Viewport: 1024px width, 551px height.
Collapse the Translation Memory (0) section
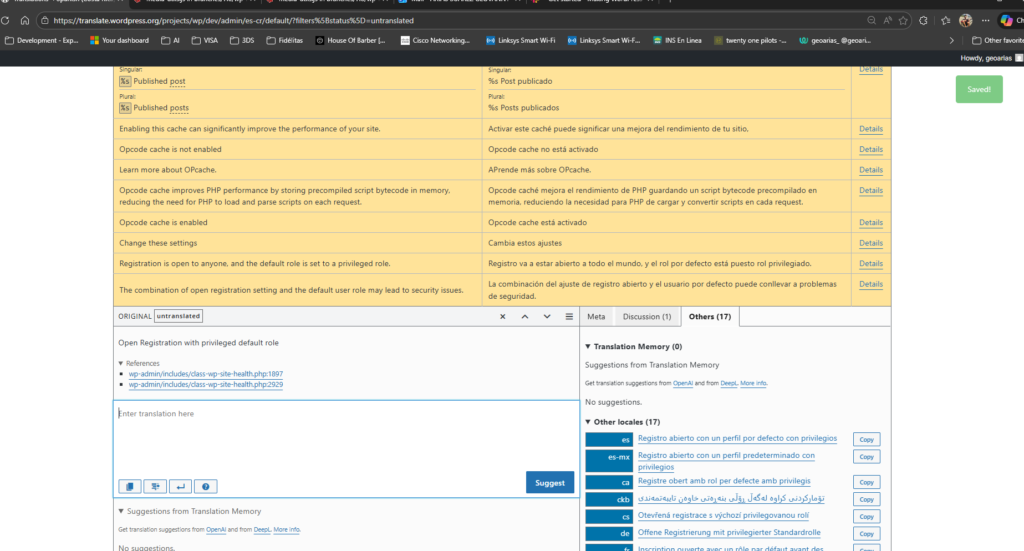point(588,346)
